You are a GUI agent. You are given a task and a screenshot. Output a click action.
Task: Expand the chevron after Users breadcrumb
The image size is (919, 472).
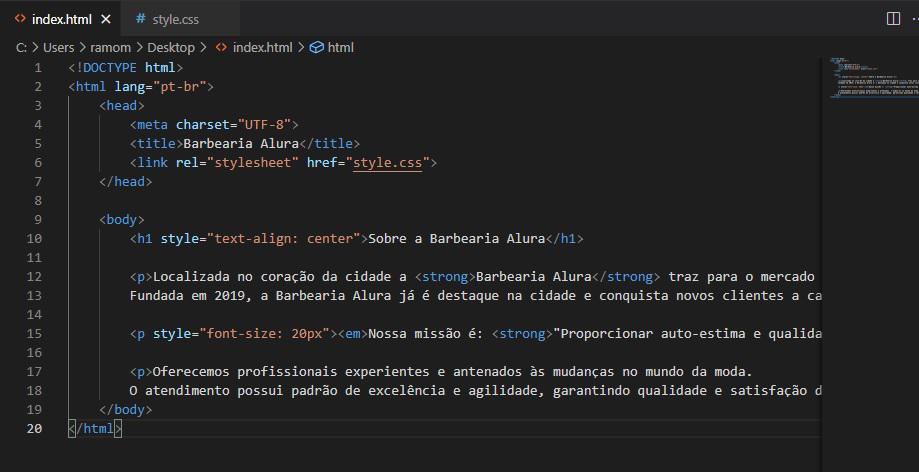(x=82, y=47)
